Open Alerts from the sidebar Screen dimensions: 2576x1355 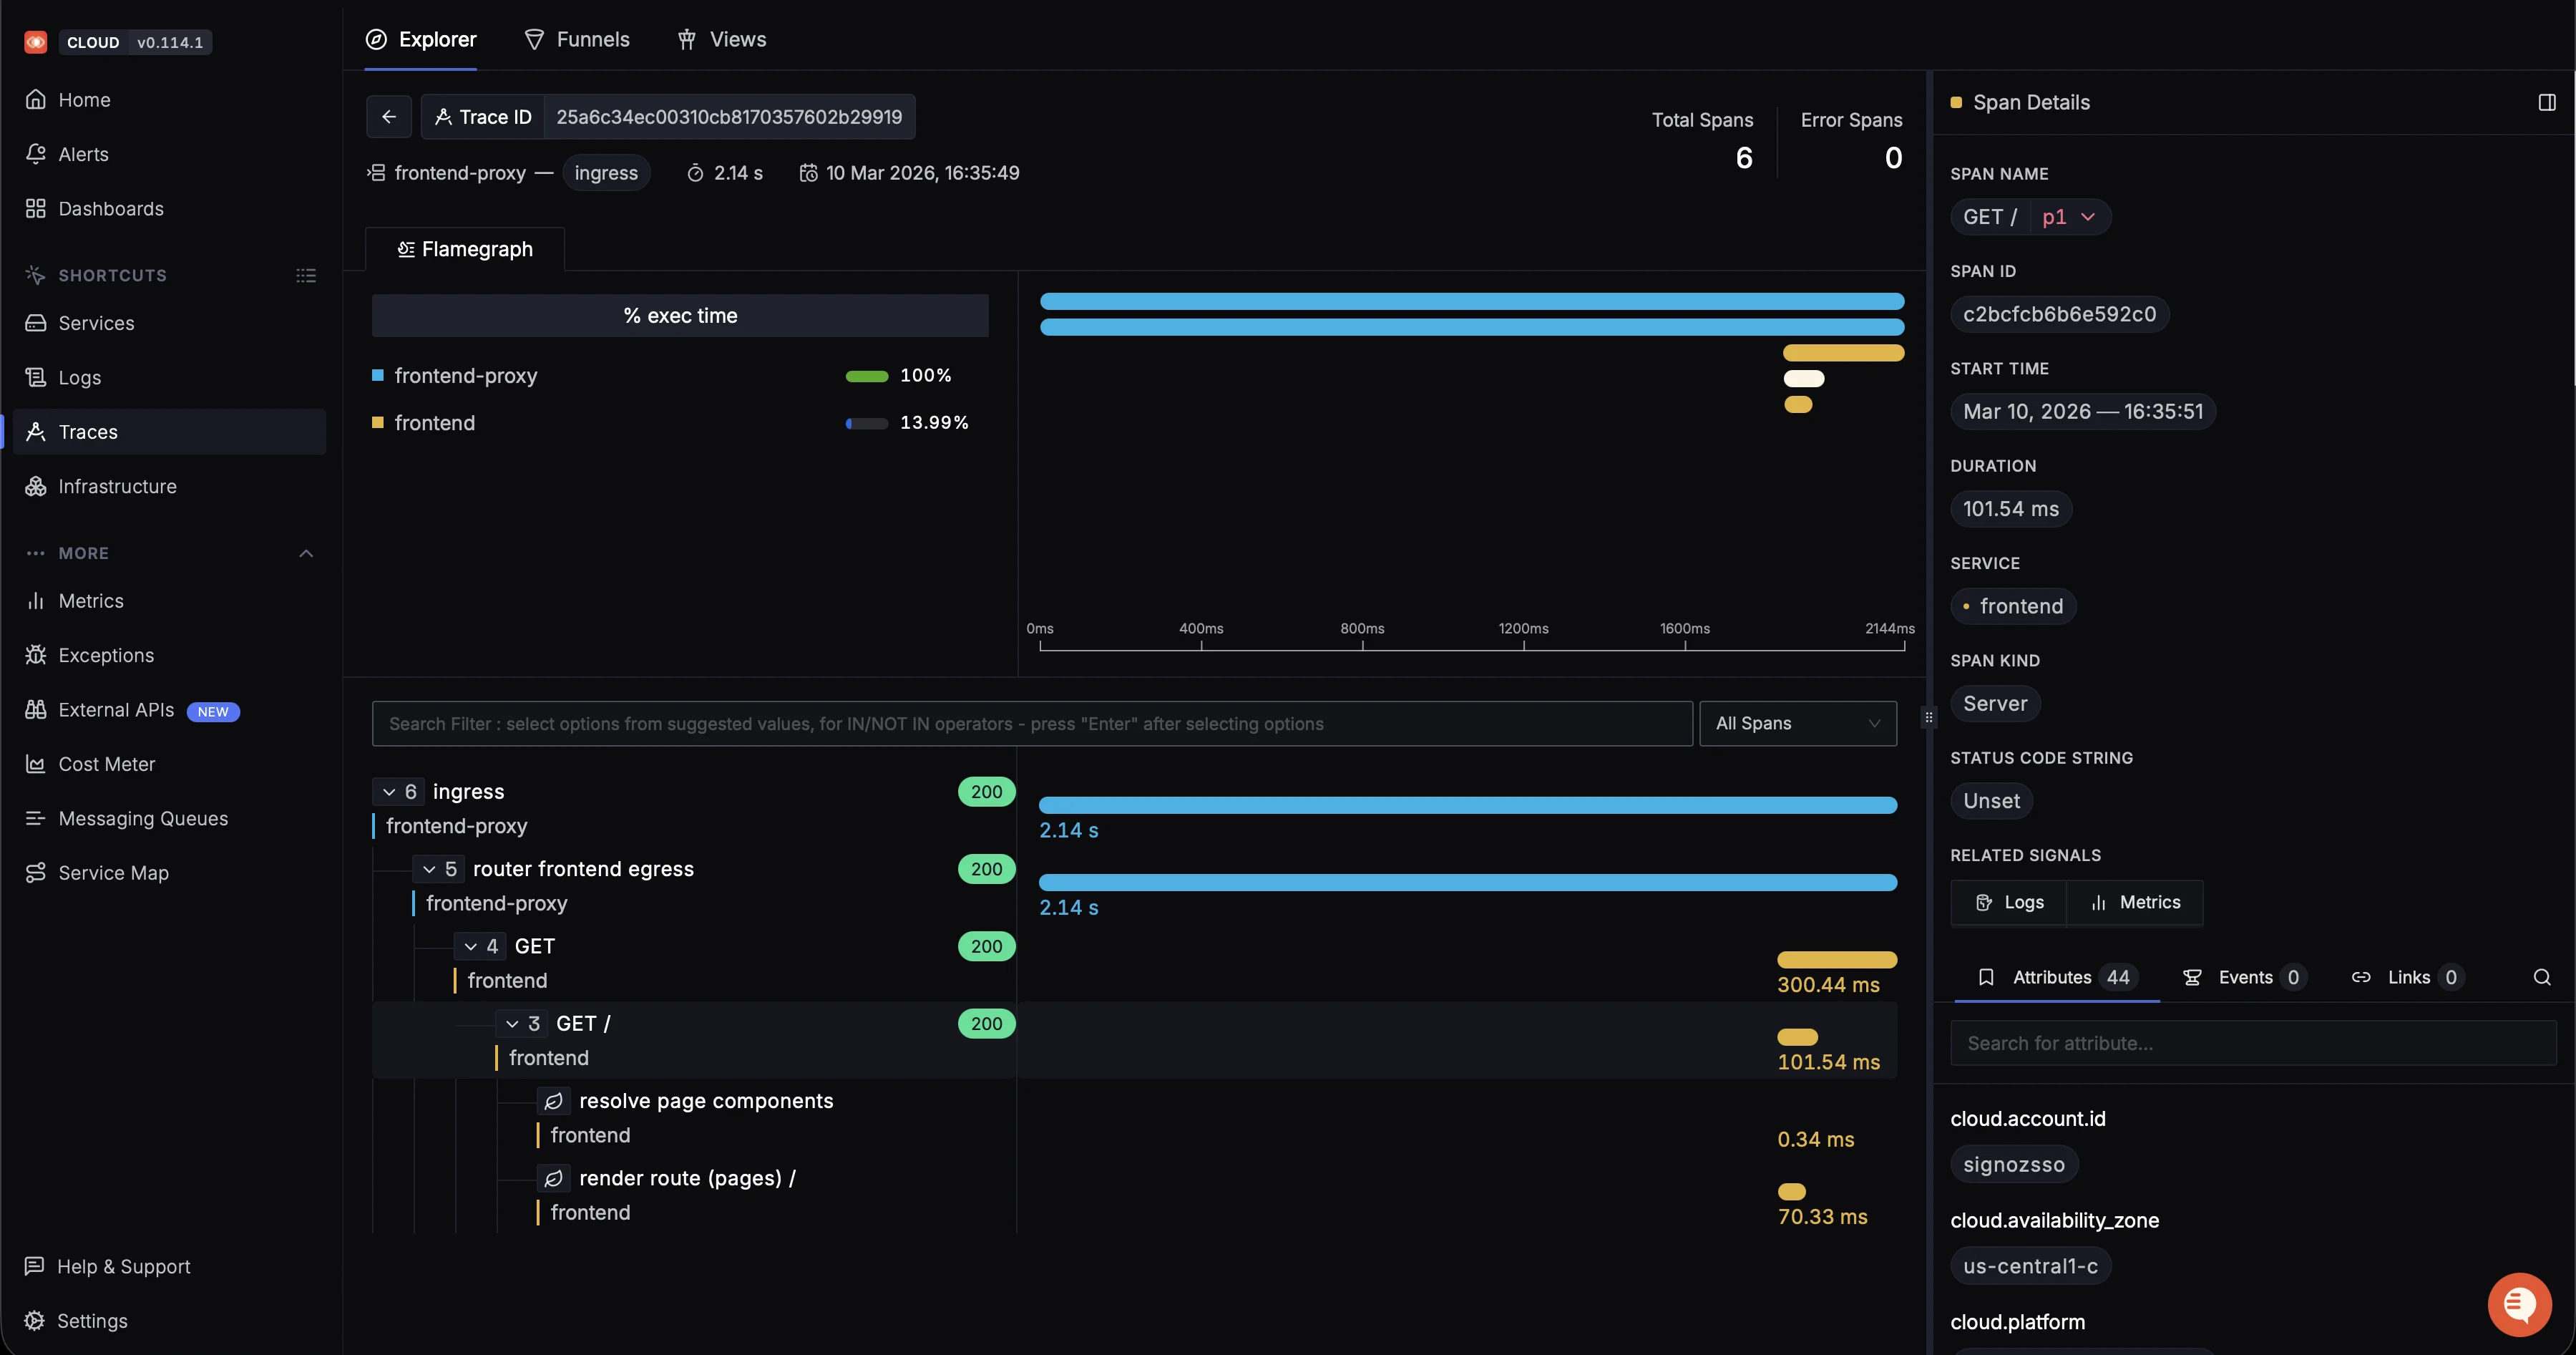(82, 154)
